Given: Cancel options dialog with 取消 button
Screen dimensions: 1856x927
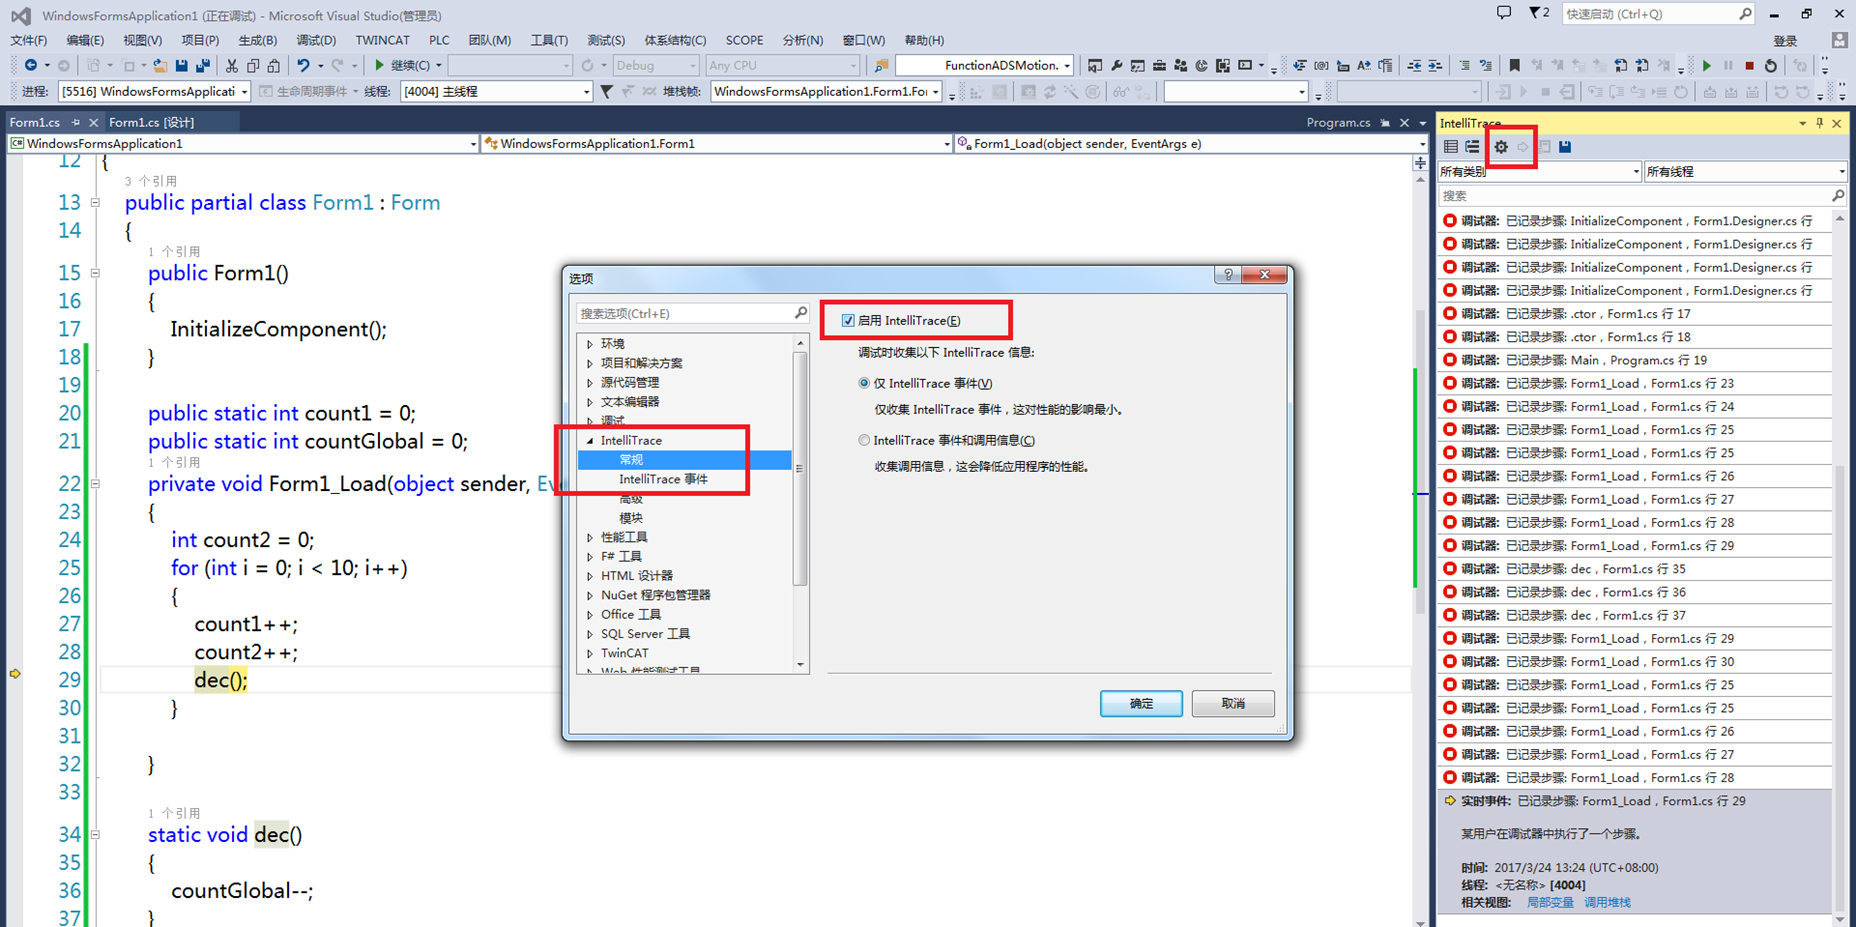Looking at the screenshot, I should pos(1233,704).
